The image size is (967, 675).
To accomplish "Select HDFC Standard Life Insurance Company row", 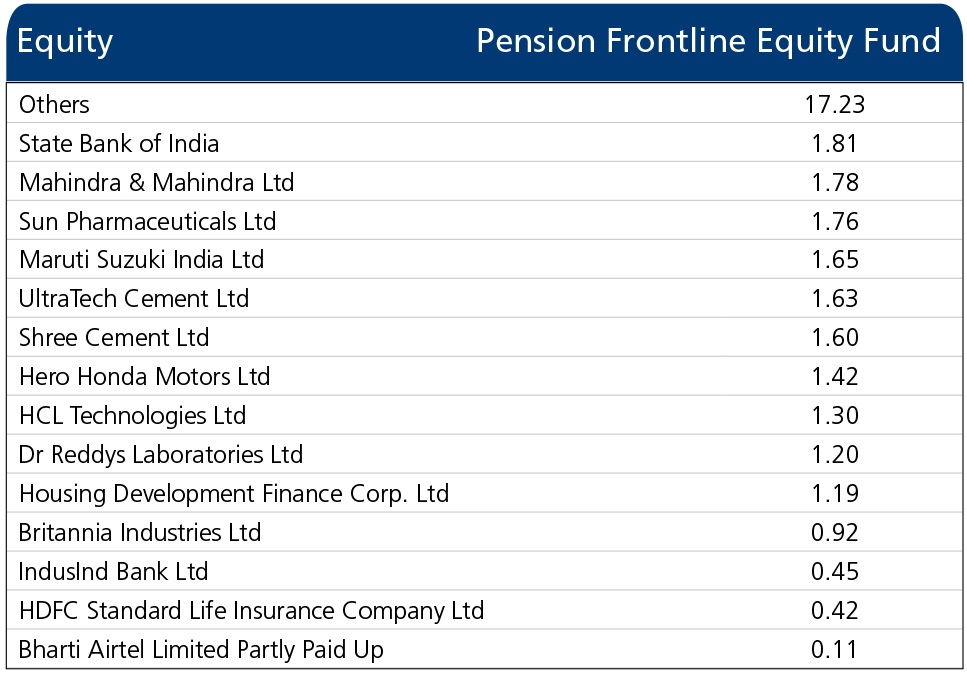I will pyautogui.click(x=485, y=610).
